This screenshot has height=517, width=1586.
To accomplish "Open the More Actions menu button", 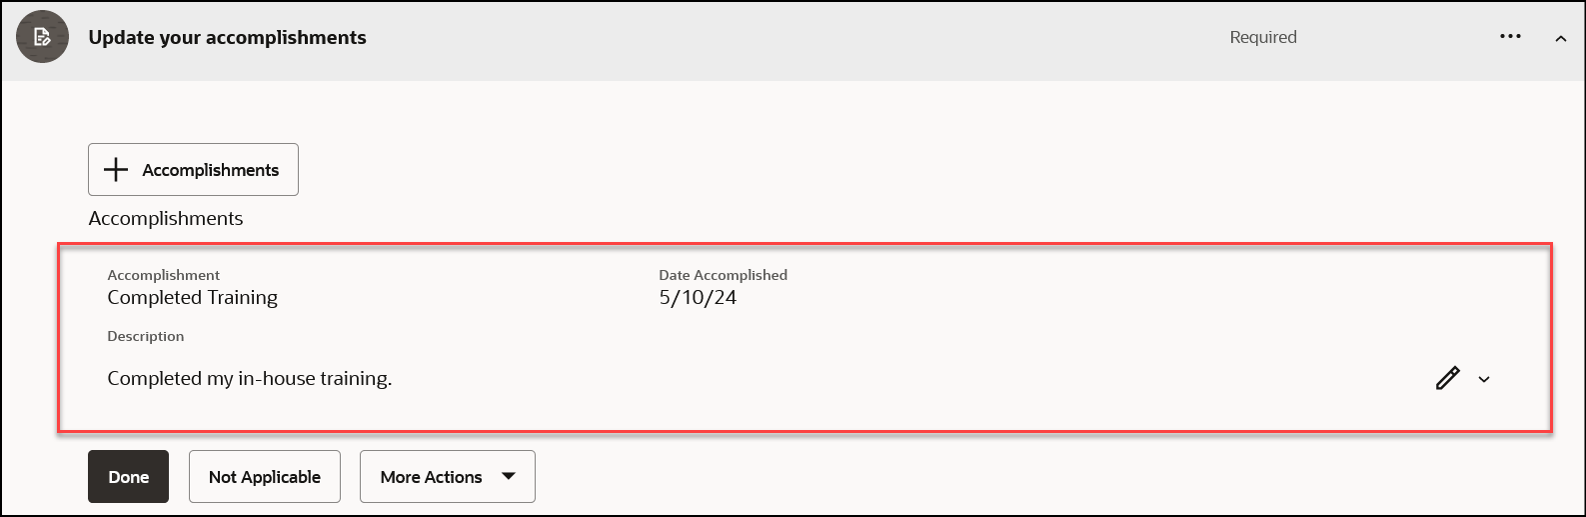I will click(x=447, y=477).
